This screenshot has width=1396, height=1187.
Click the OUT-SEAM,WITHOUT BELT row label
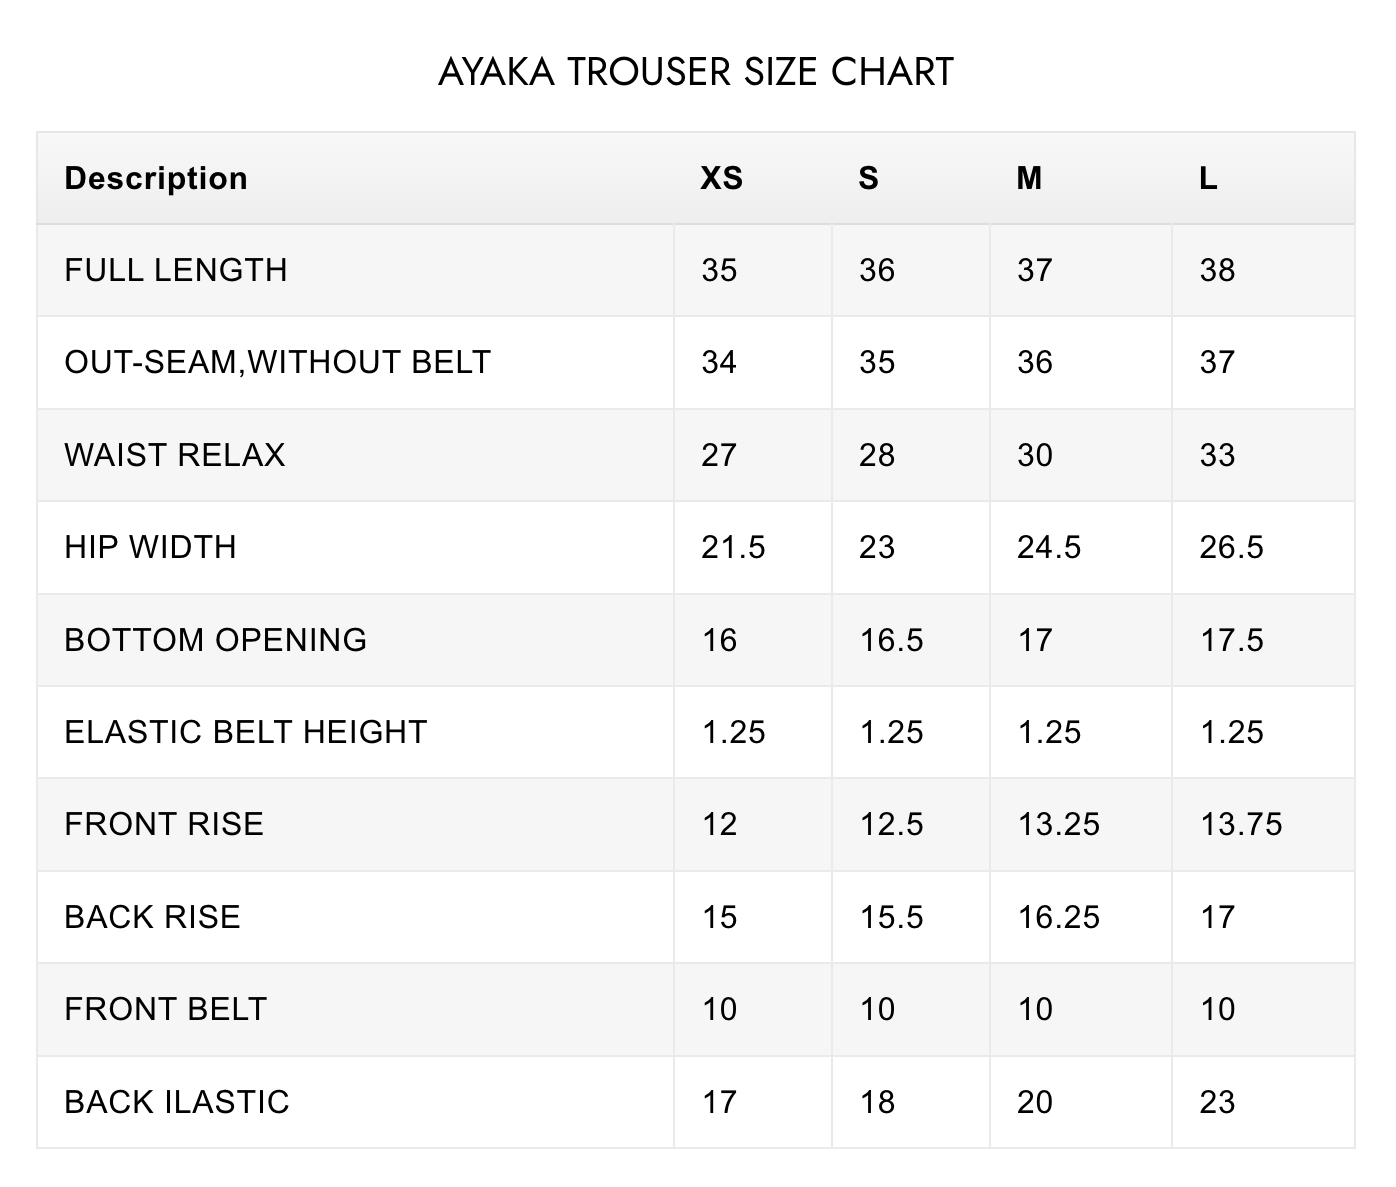point(278,362)
